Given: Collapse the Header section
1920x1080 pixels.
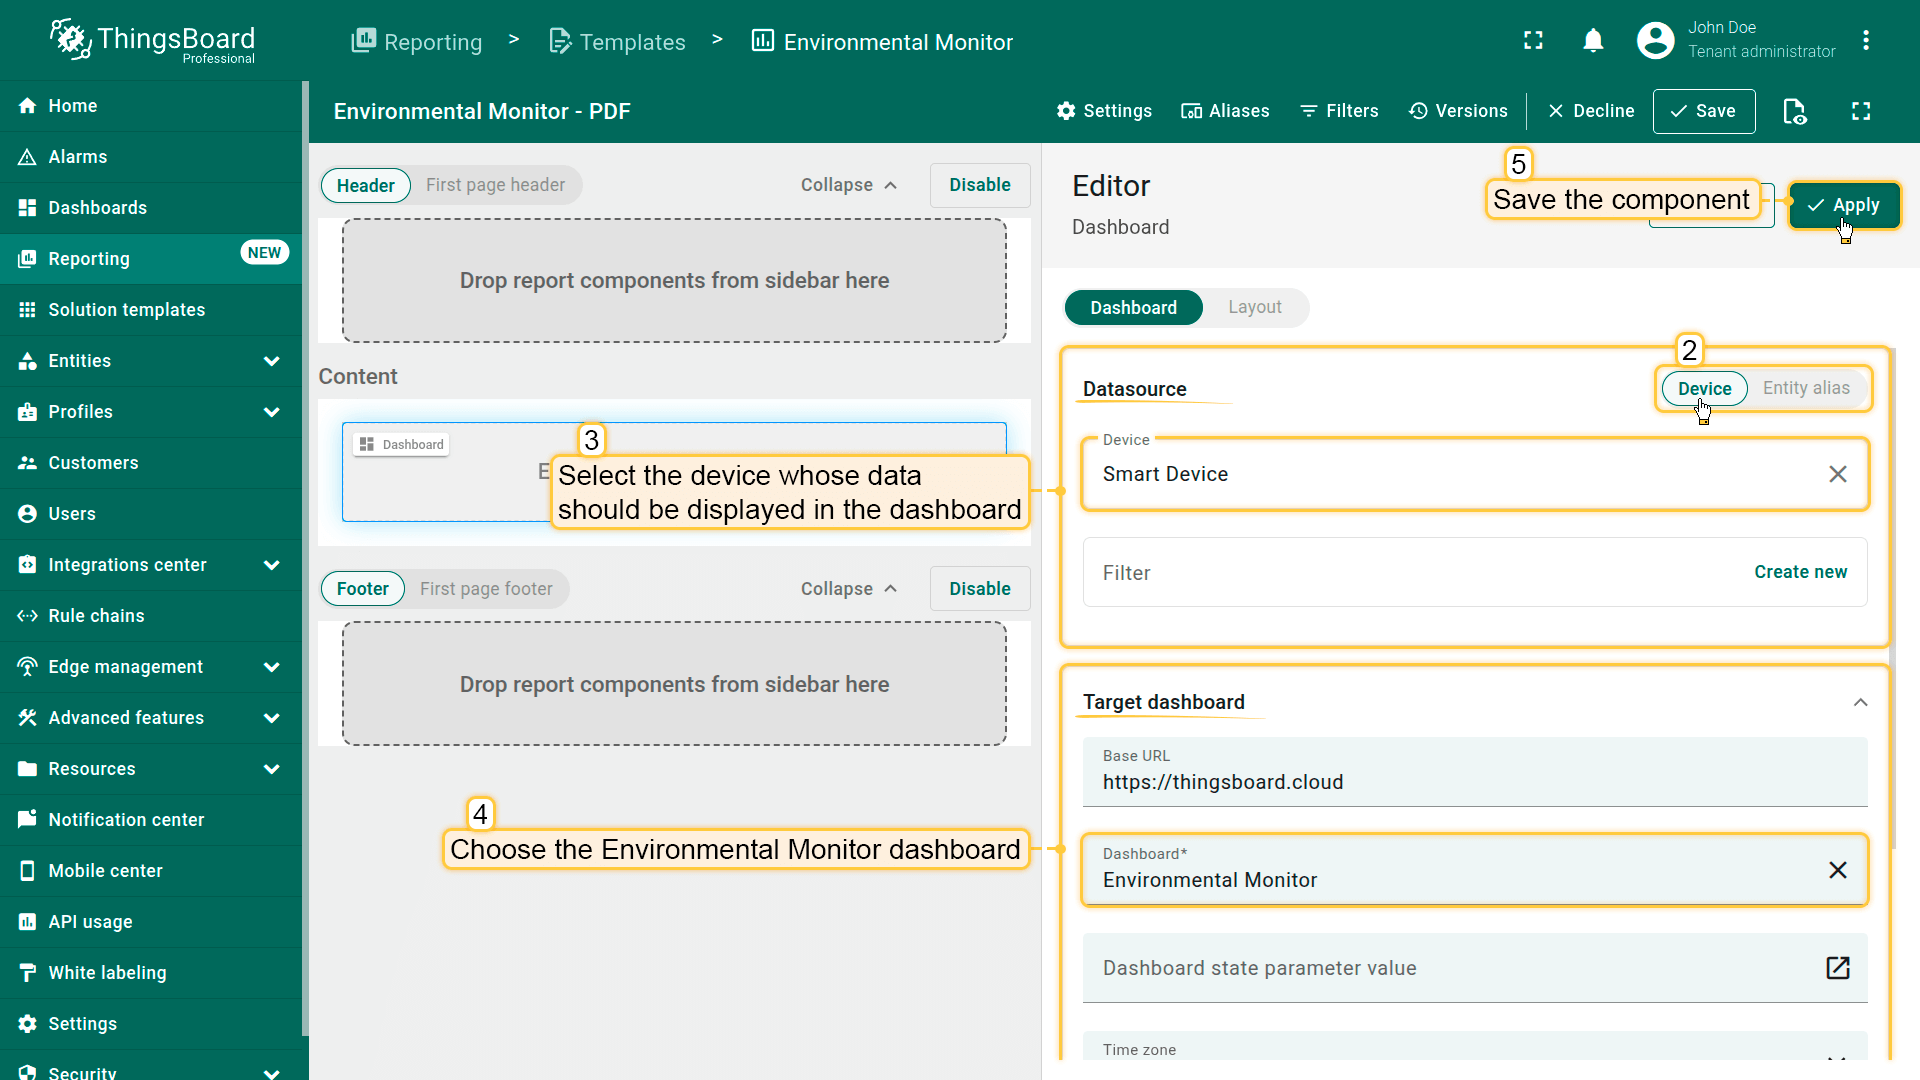Looking at the screenshot, I should (848, 185).
